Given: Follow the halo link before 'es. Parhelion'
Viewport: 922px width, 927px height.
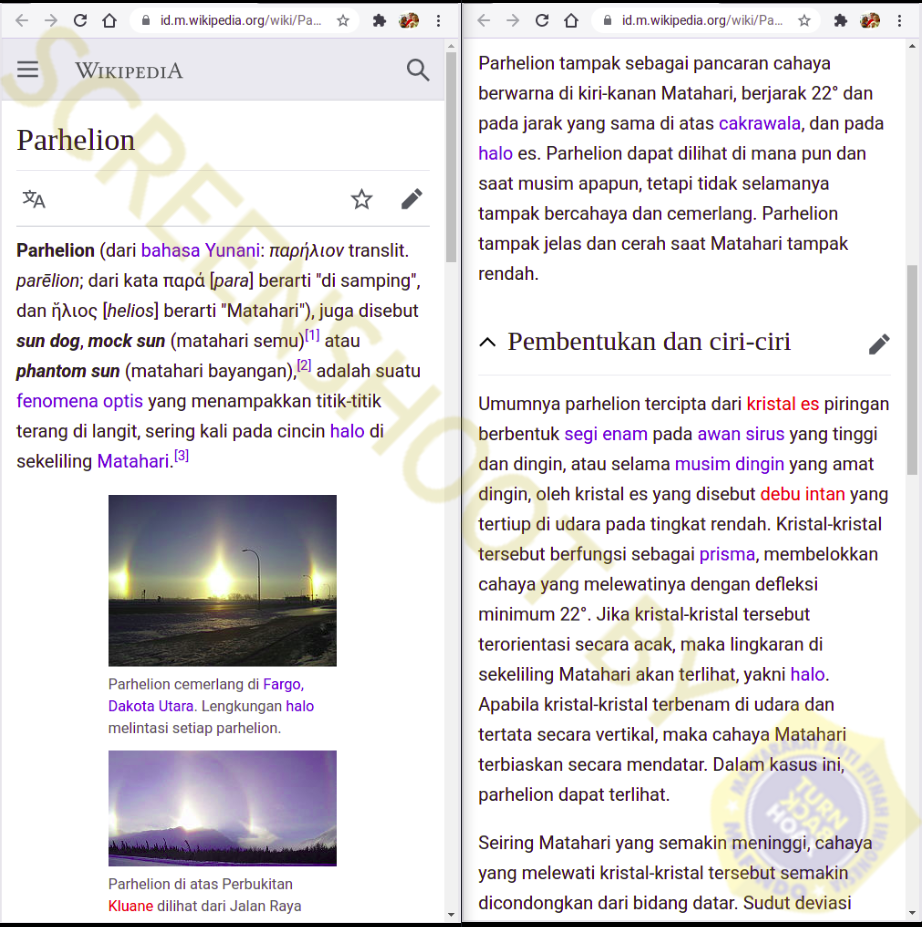Looking at the screenshot, I should click(495, 154).
